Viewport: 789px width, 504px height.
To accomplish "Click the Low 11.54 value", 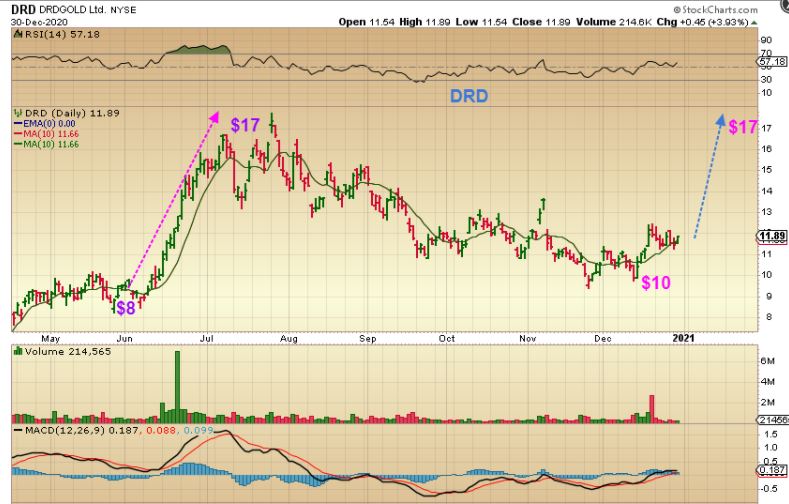I will point(481,22).
